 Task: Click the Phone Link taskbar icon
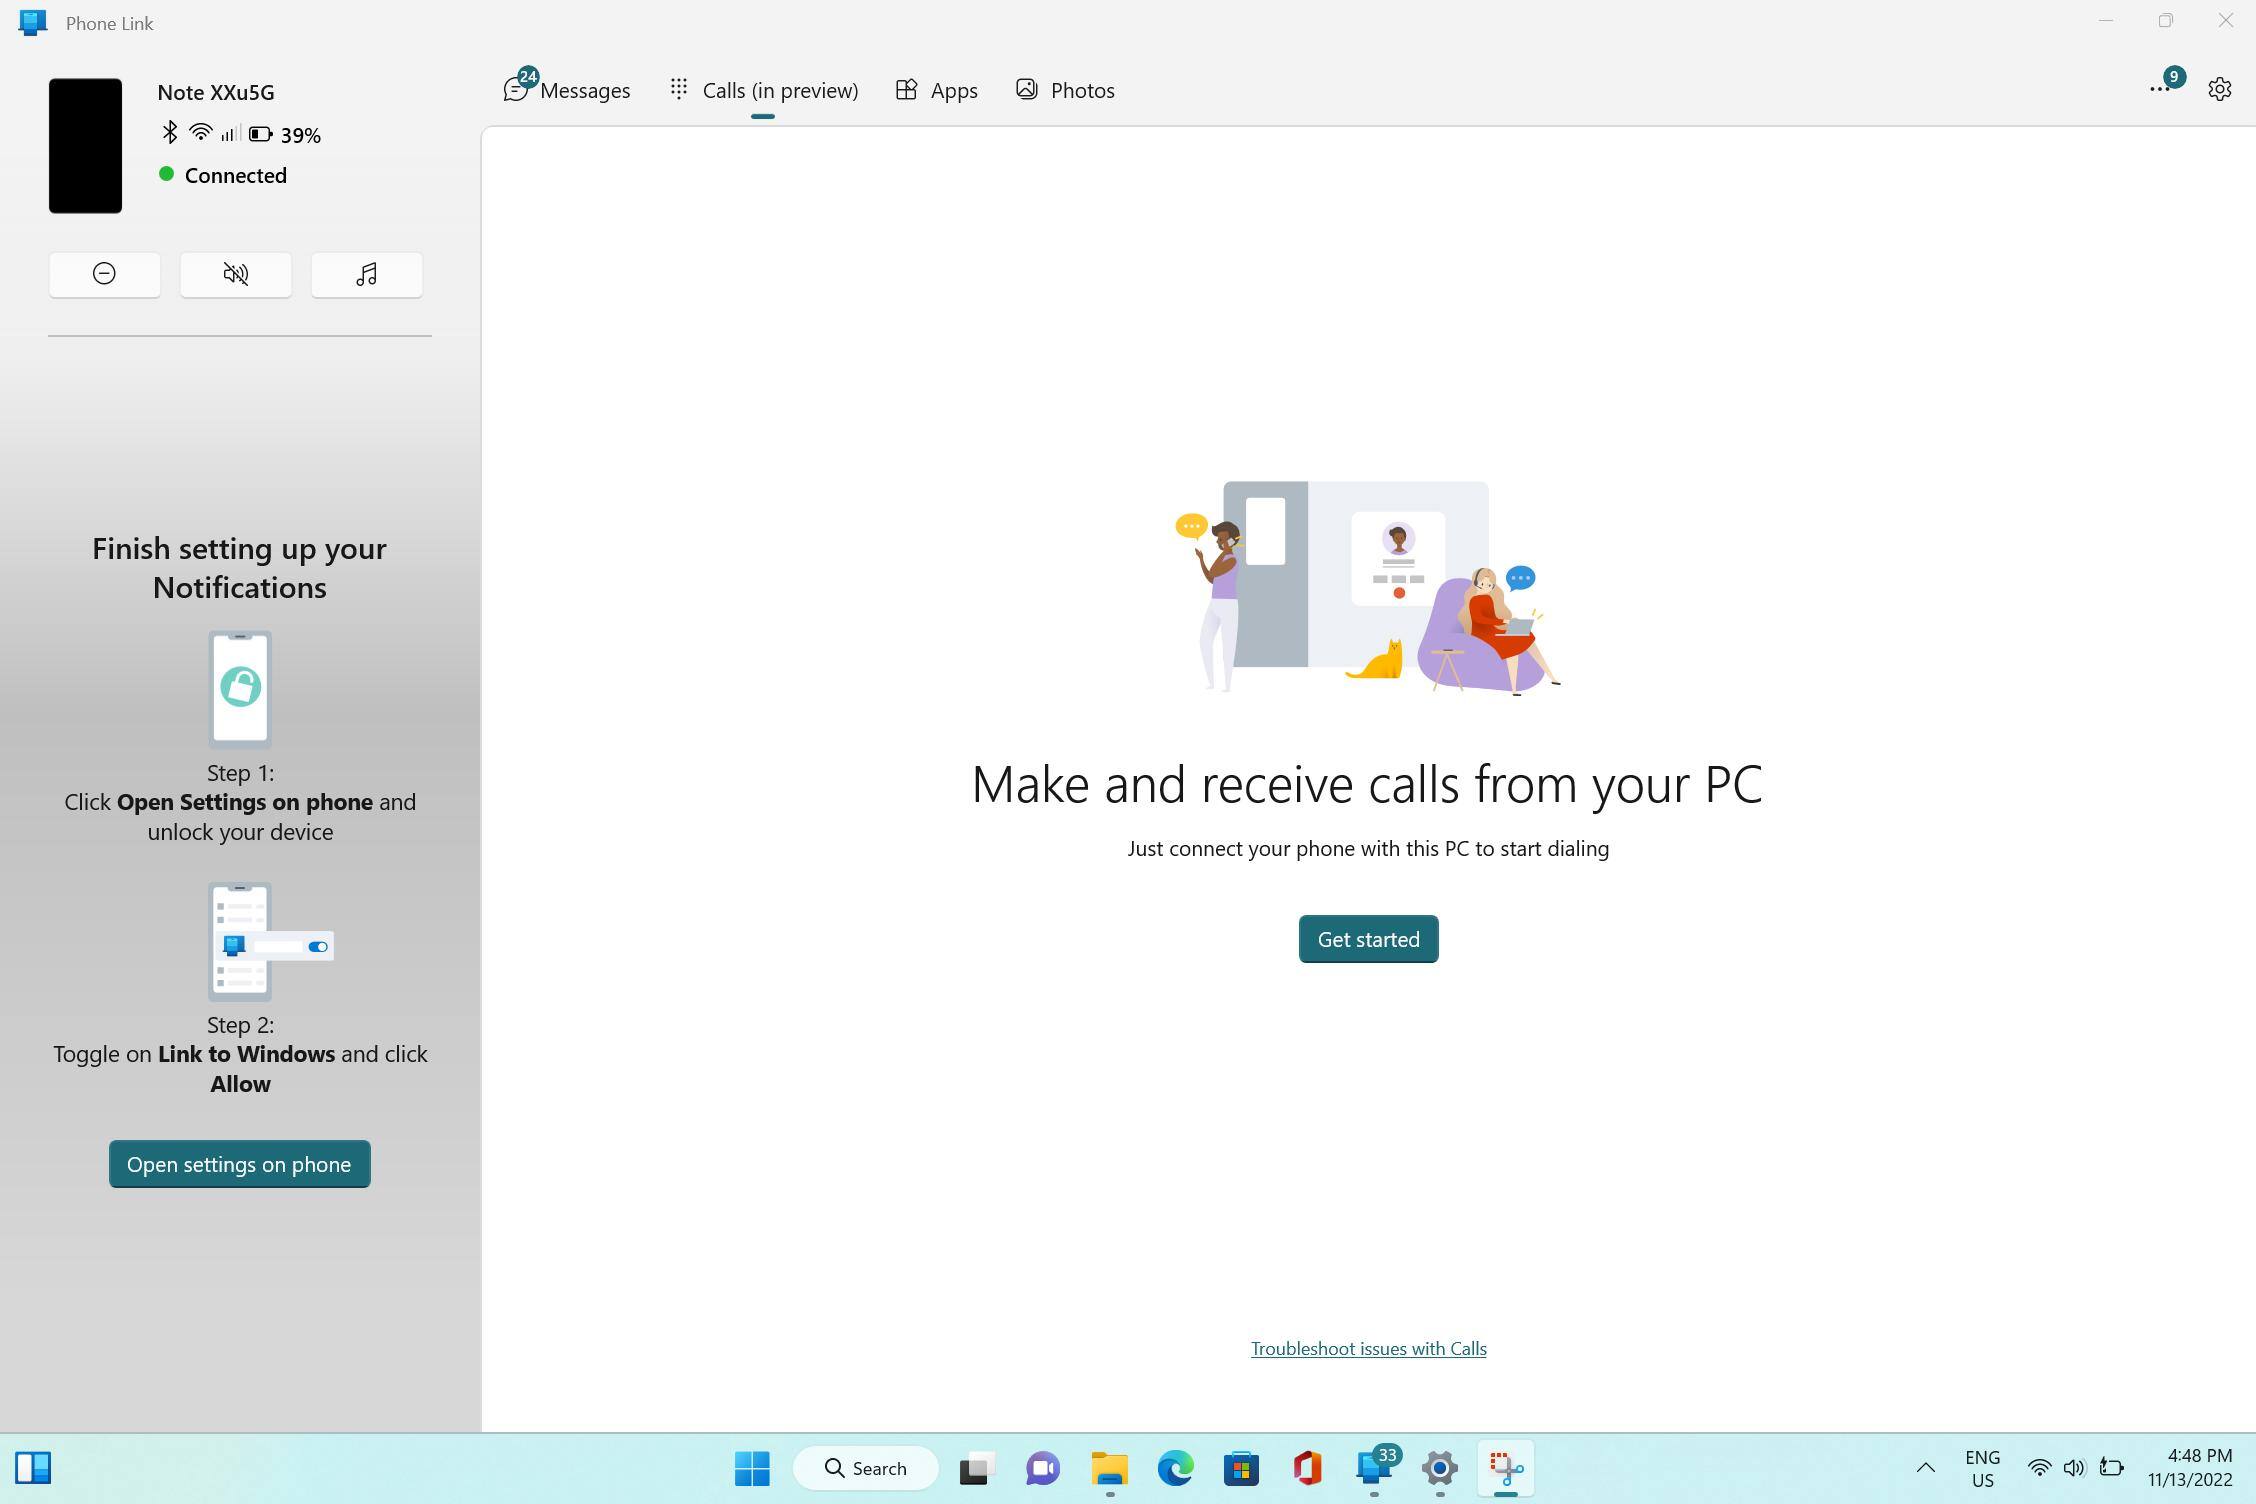tap(1375, 1468)
